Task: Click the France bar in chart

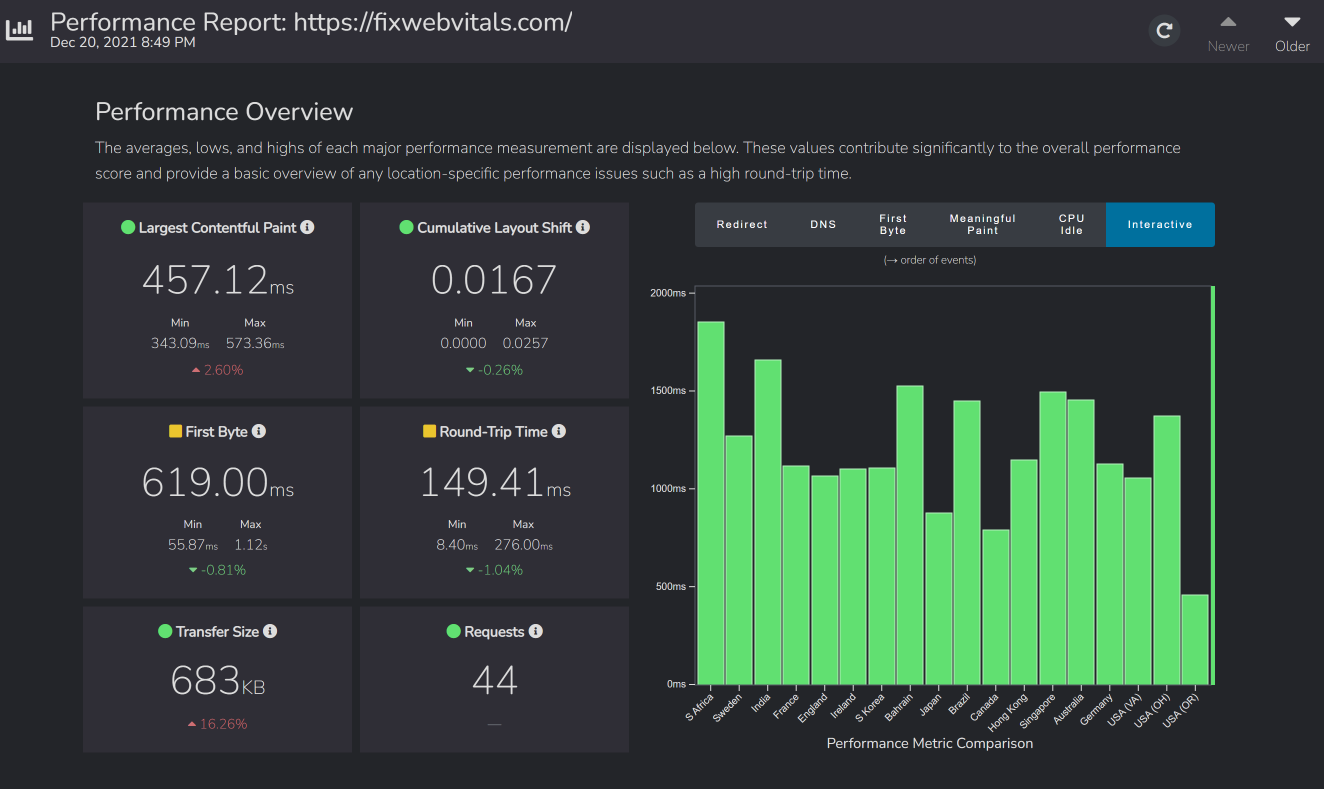Action: [796, 575]
